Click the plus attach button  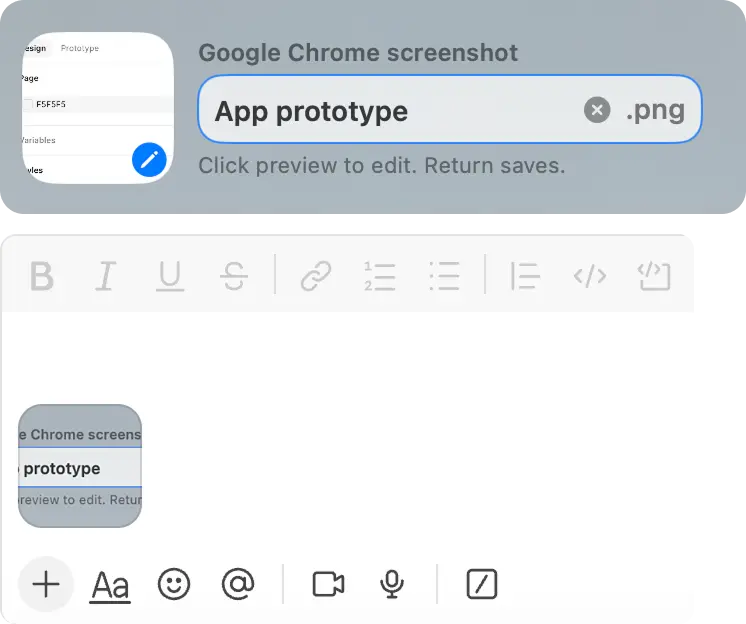[46, 584]
